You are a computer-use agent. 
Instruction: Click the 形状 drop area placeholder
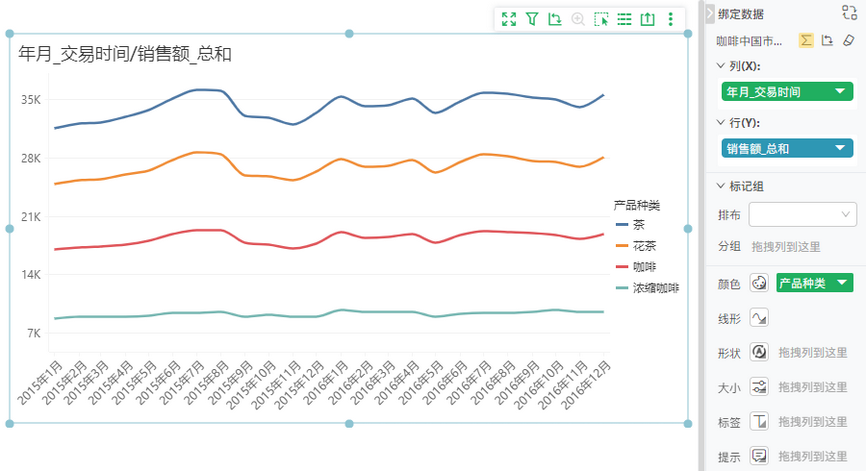point(813,352)
